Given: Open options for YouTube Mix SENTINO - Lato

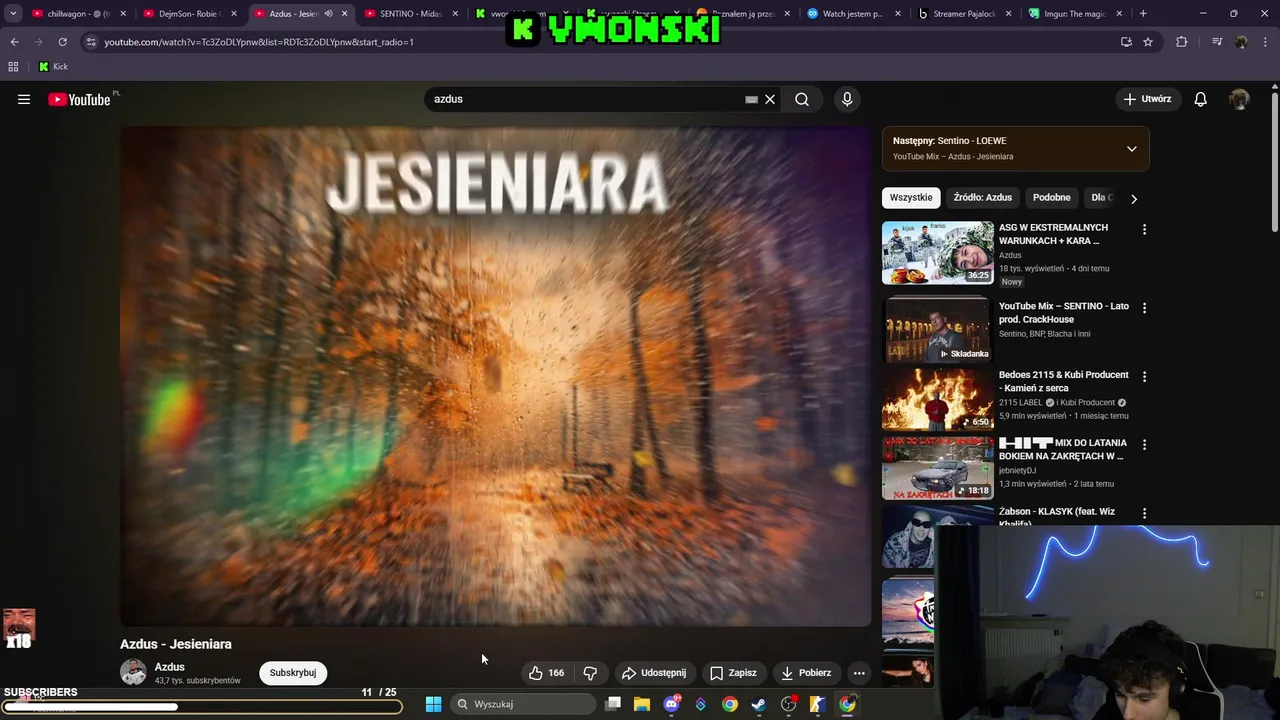Looking at the screenshot, I should (1144, 308).
